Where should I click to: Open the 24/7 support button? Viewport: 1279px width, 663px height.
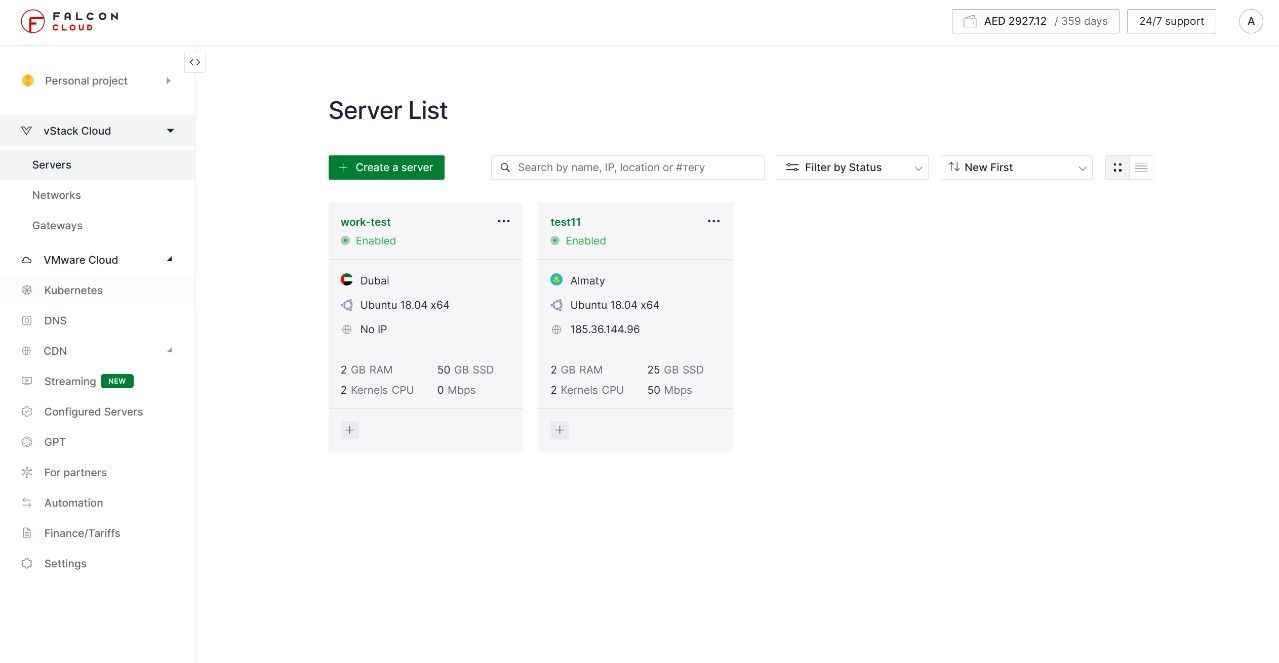[1171, 21]
